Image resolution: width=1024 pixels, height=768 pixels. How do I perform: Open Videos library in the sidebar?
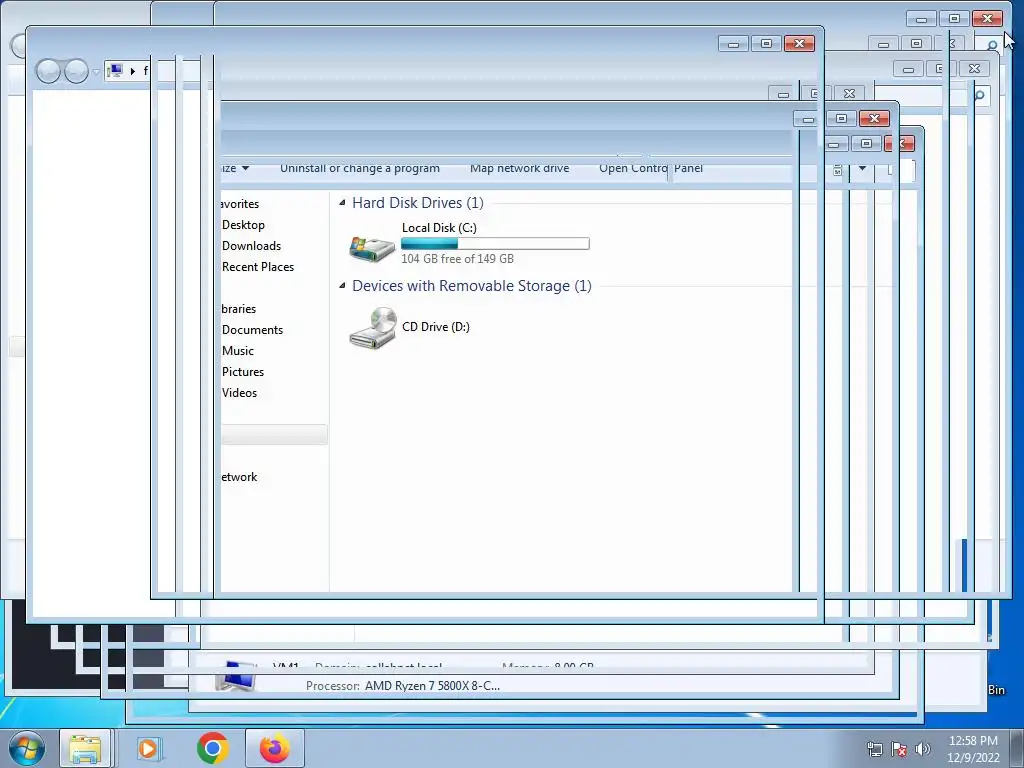coord(240,392)
